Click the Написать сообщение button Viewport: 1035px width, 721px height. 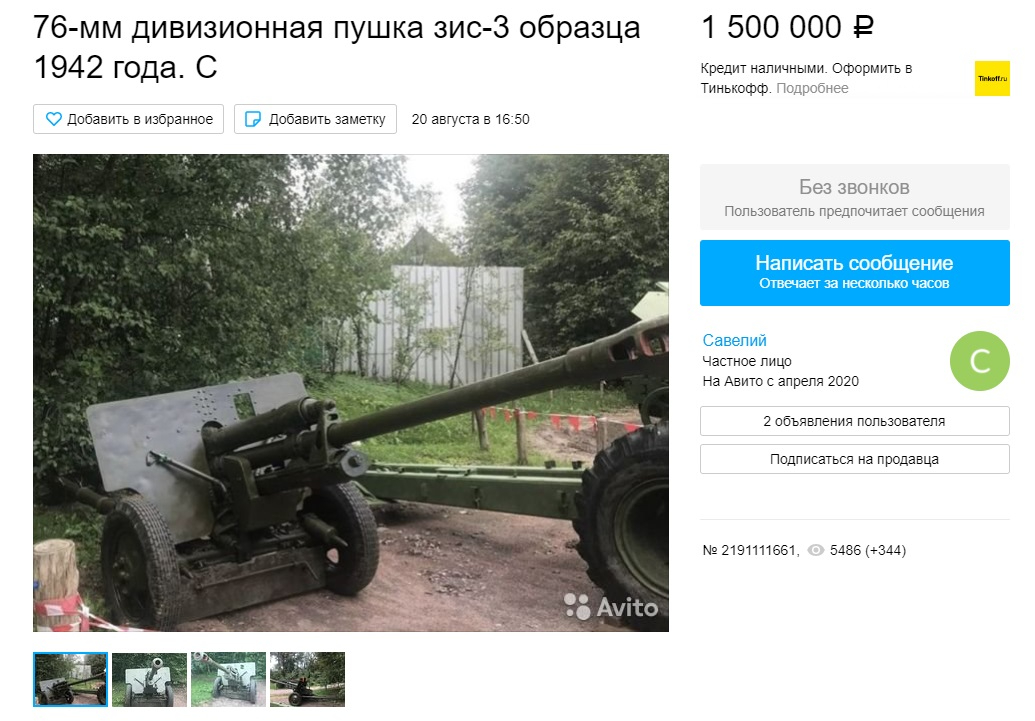click(855, 273)
